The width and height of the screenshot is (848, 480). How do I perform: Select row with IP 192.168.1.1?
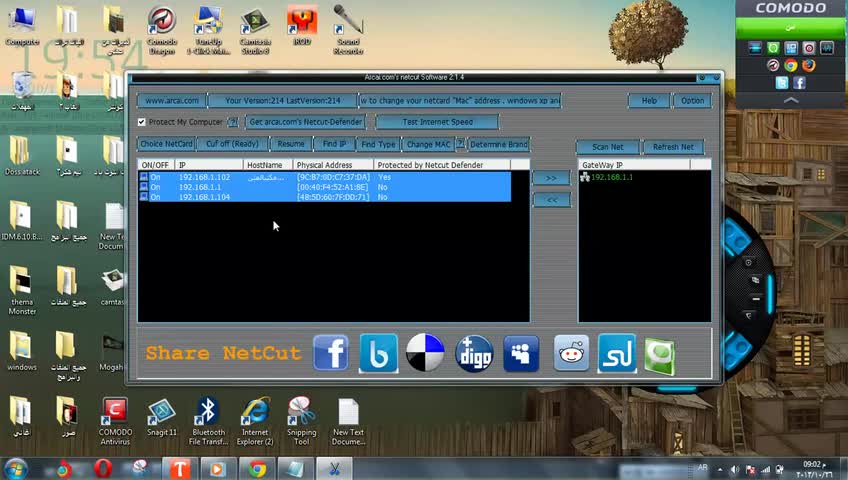(324, 187)
